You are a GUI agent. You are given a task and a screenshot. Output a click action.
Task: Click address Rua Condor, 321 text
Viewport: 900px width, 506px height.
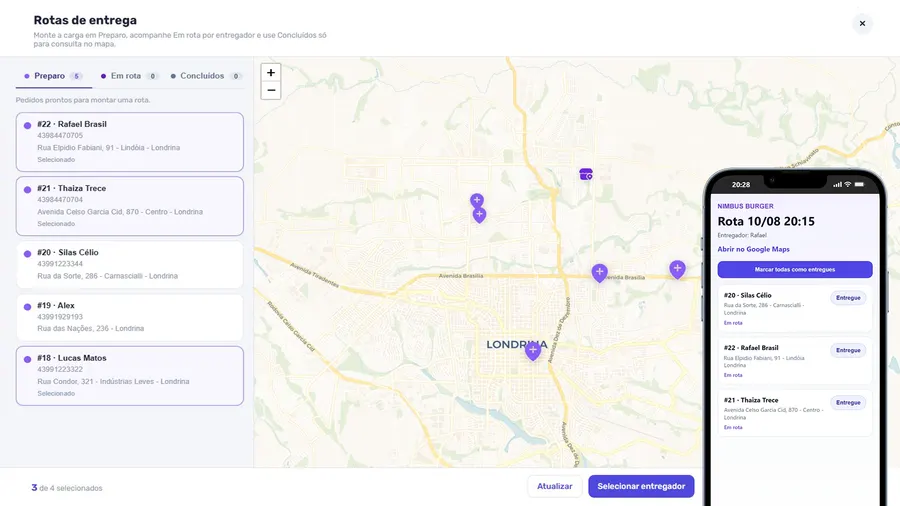click(113, 382)
